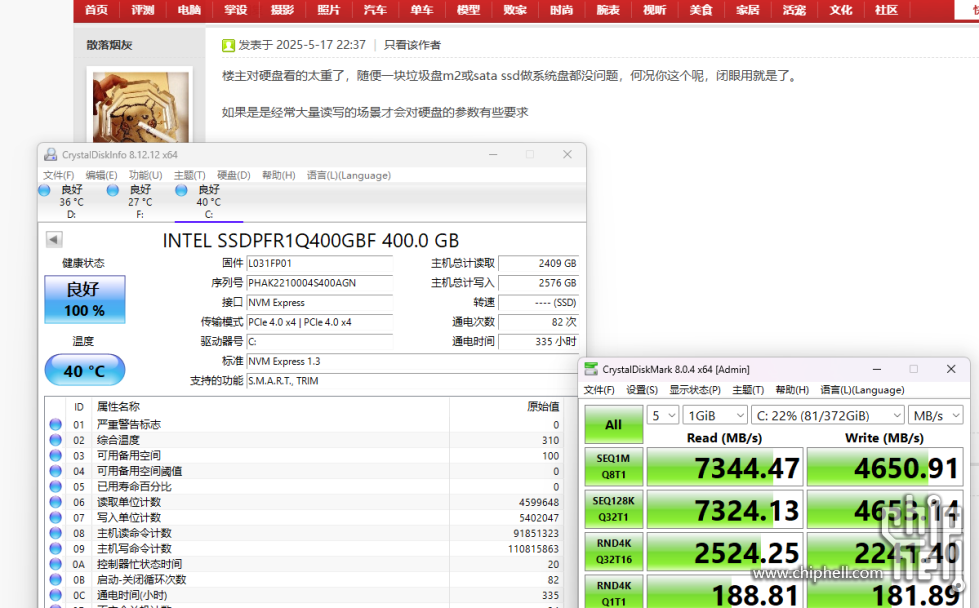Click status dot for 08 主机读命令计数
The width and height of the screenshot is (979, 608).
tap(56, 533)
